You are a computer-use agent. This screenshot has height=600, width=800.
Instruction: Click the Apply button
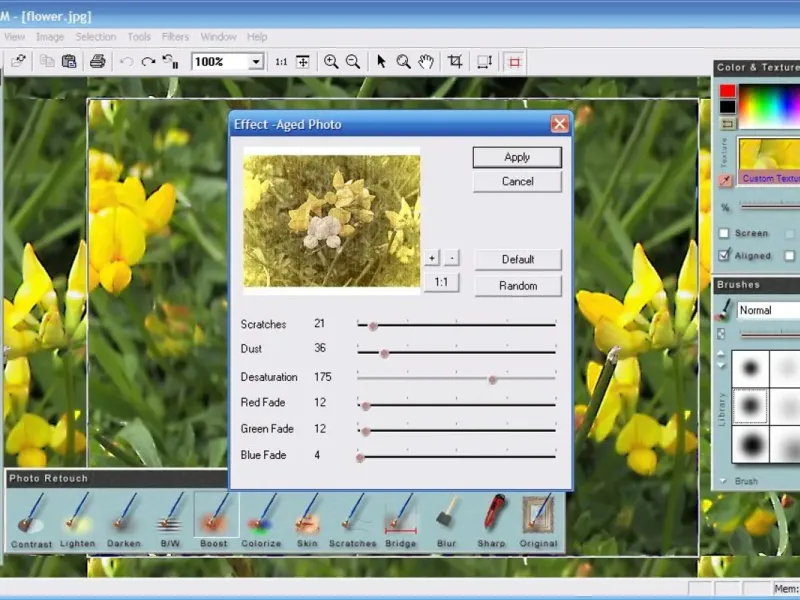517,157
